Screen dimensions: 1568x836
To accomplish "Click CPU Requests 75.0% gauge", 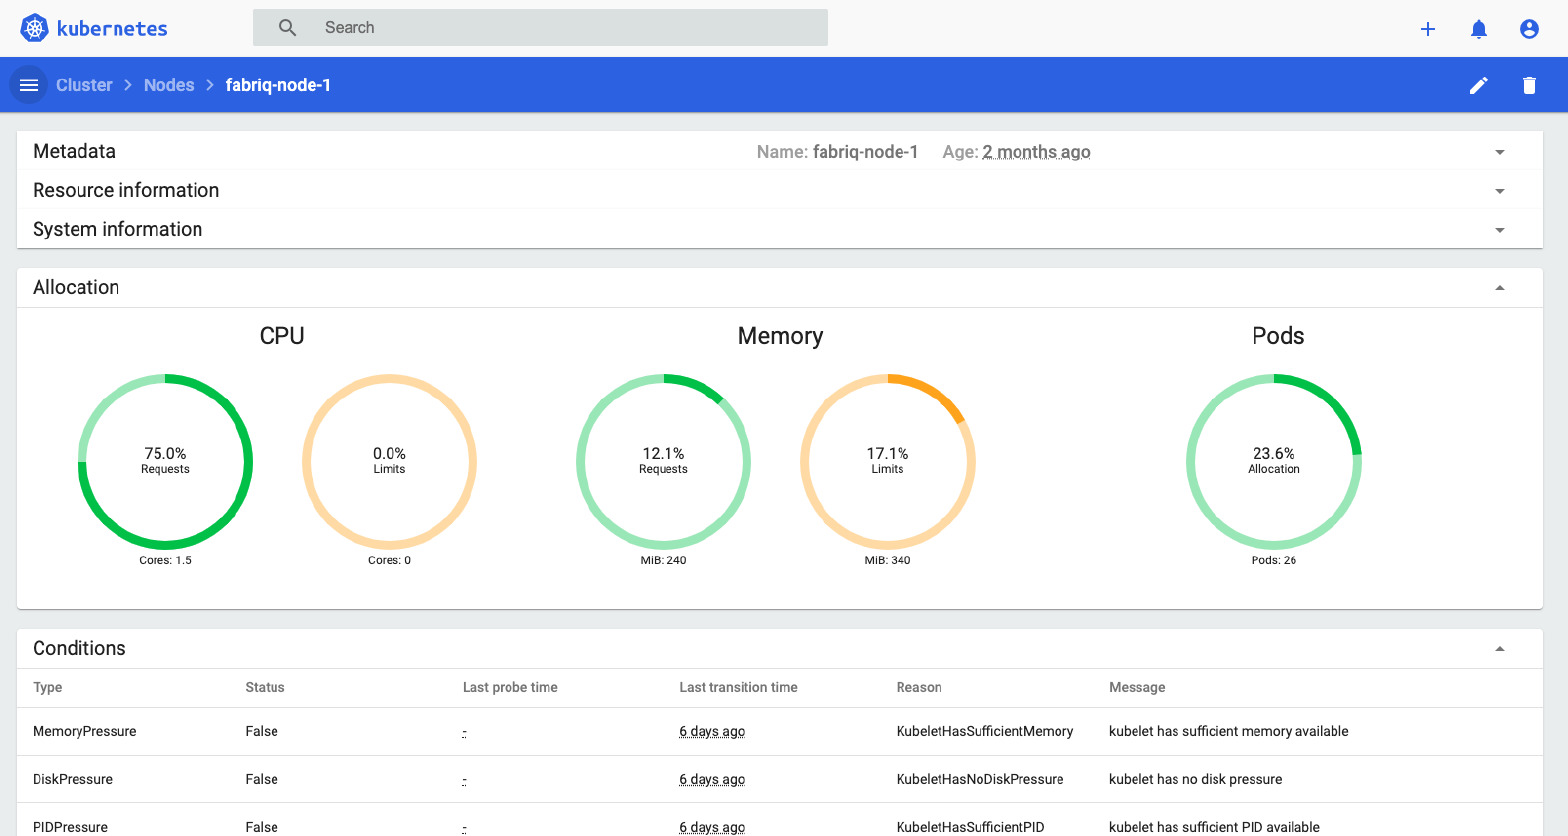I will point(165,462).
